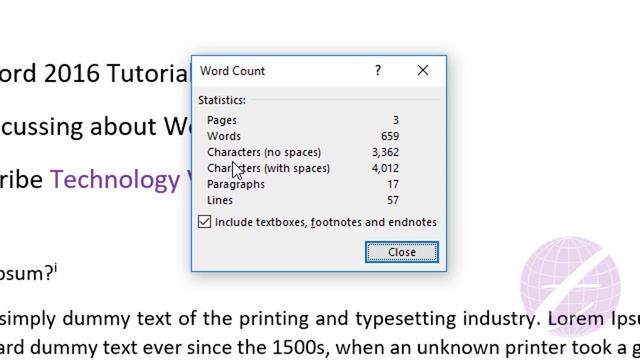Click the Word Count dialog title
The width and height of the screenshot is (640, 360).
coord(232,71)
